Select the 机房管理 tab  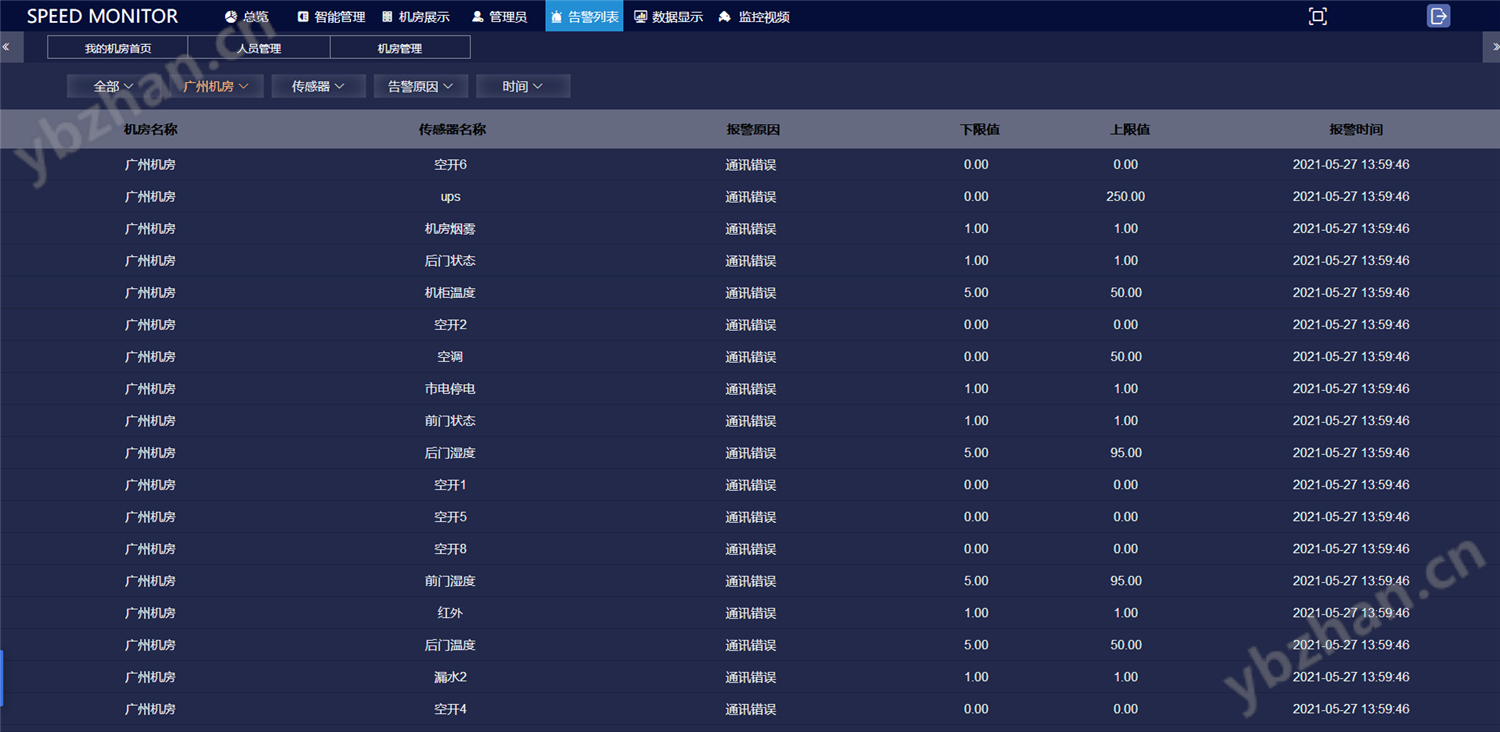coord(400,48)
